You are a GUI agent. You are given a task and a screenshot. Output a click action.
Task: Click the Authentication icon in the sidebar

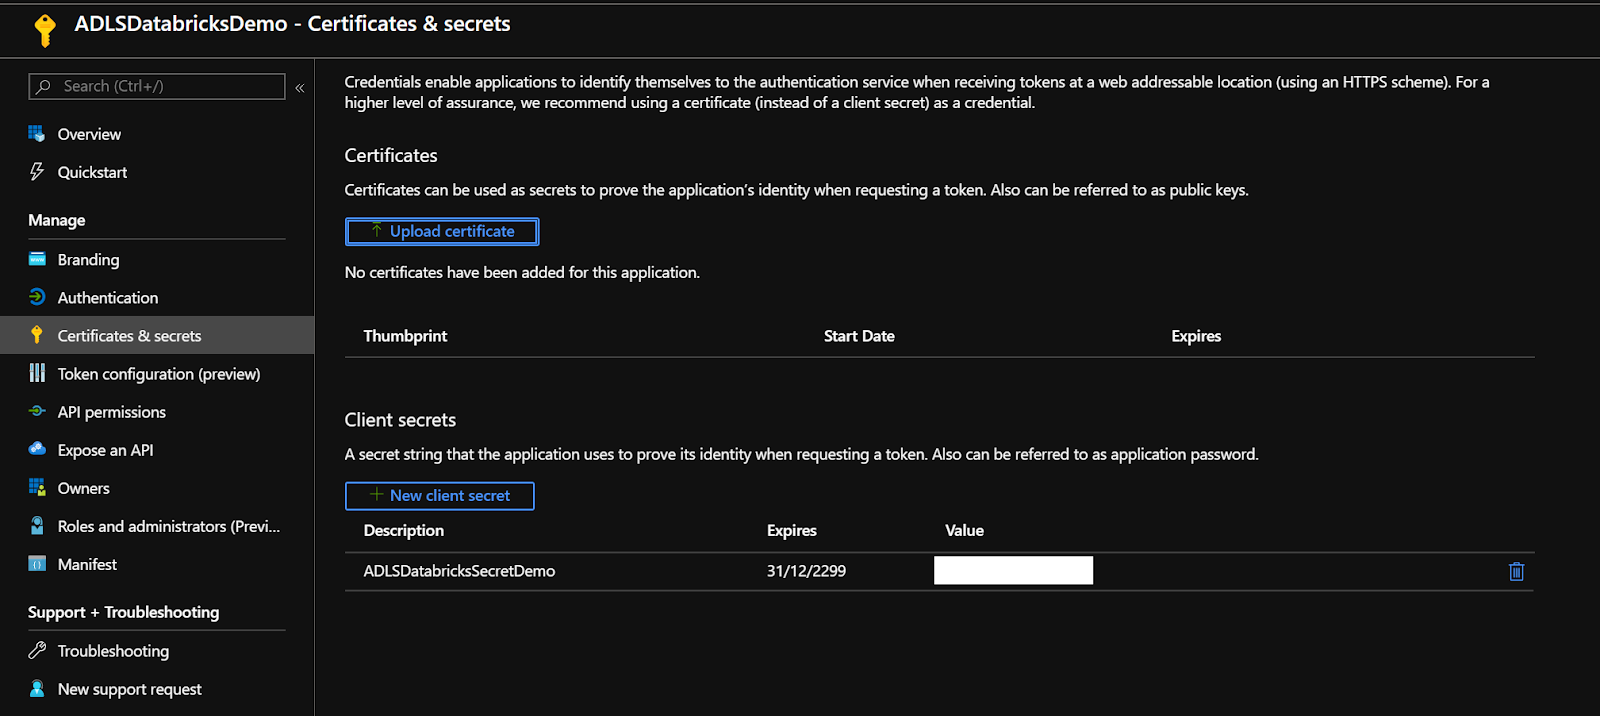pos(37,297)
